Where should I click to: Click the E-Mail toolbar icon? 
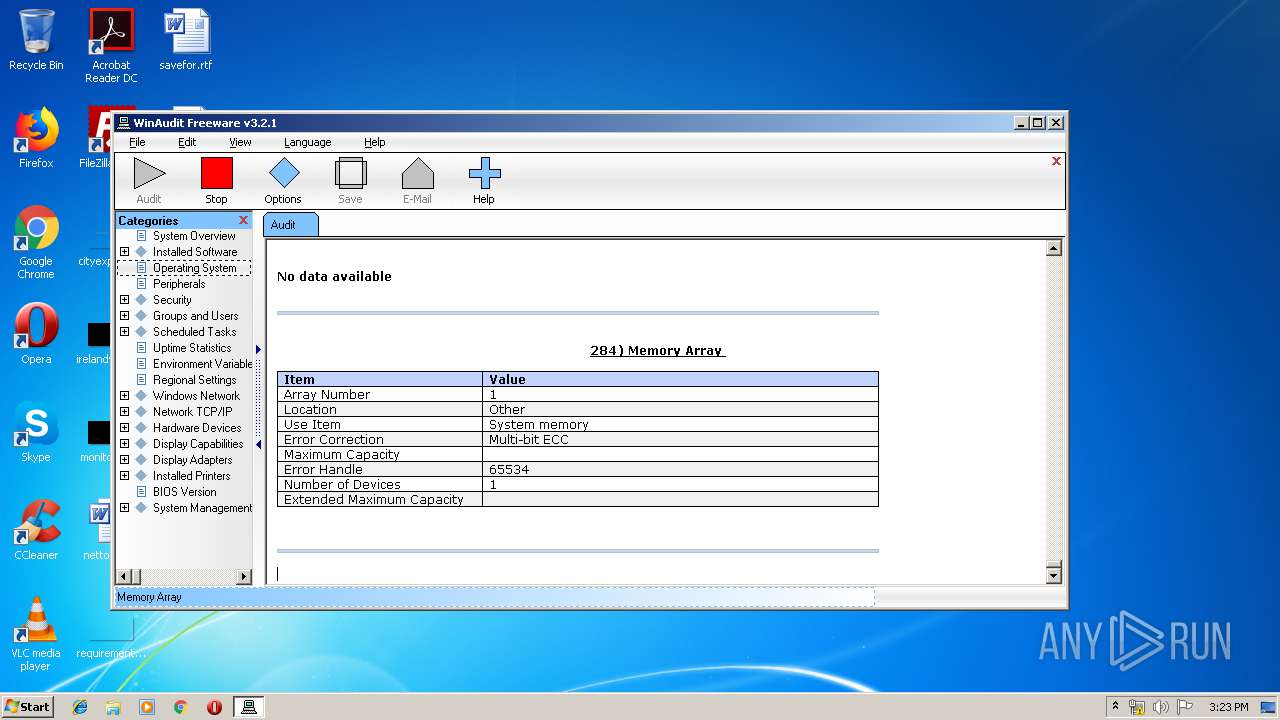(417, 174)
